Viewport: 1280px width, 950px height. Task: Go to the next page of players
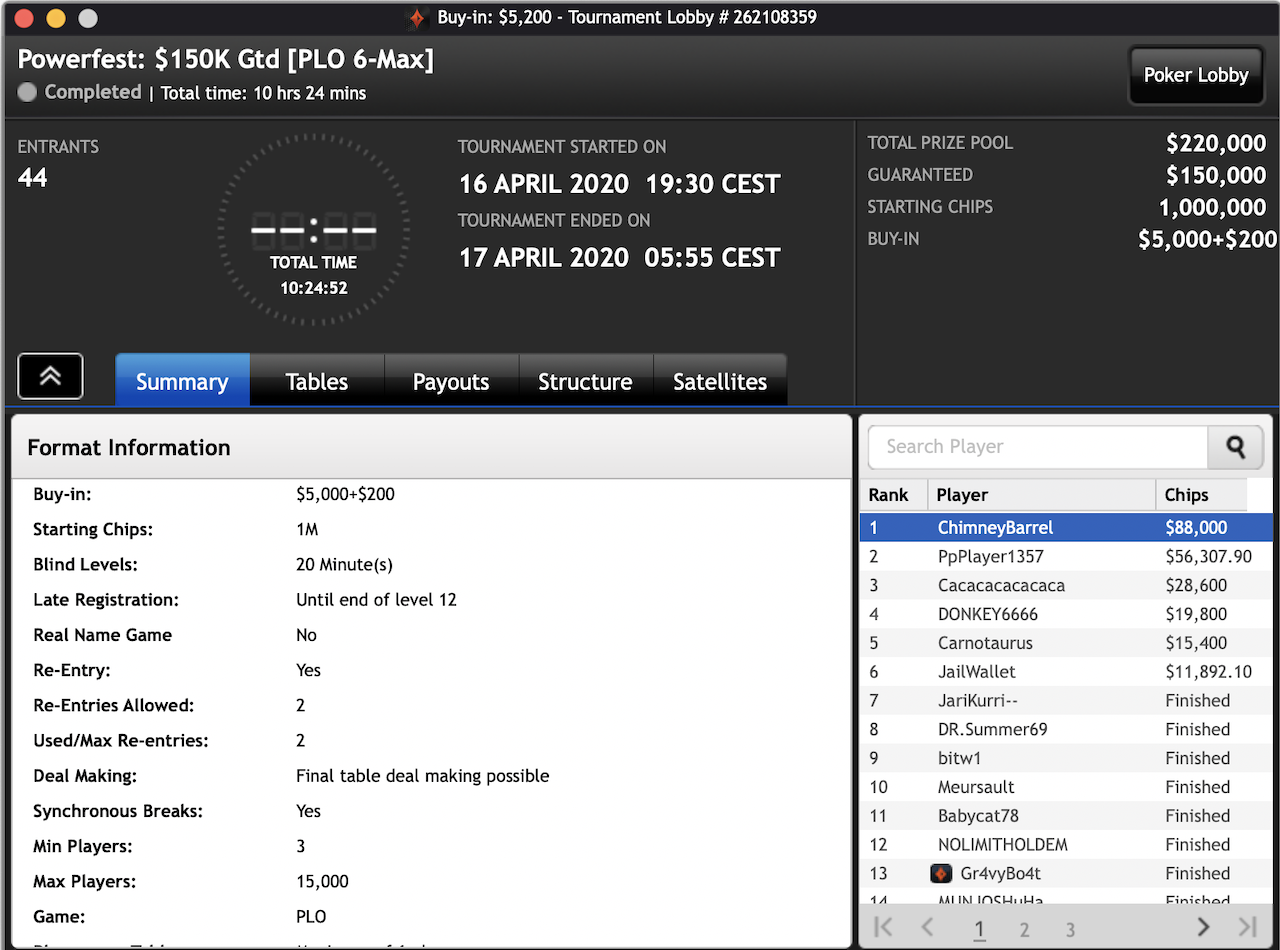pos(1203,927)
